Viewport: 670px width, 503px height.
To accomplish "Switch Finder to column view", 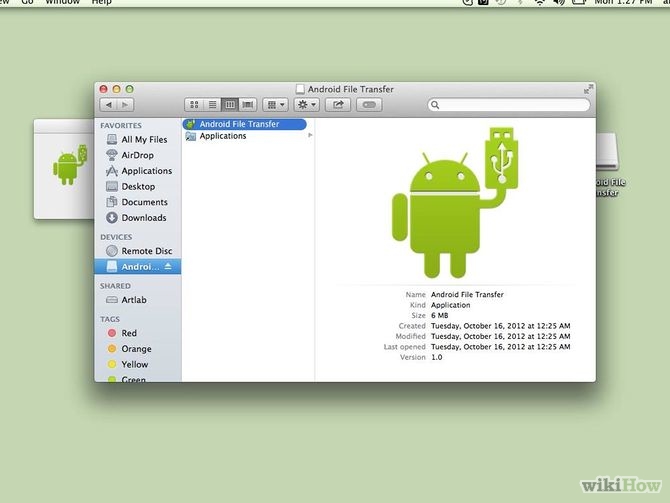I will tap(230, 105).
